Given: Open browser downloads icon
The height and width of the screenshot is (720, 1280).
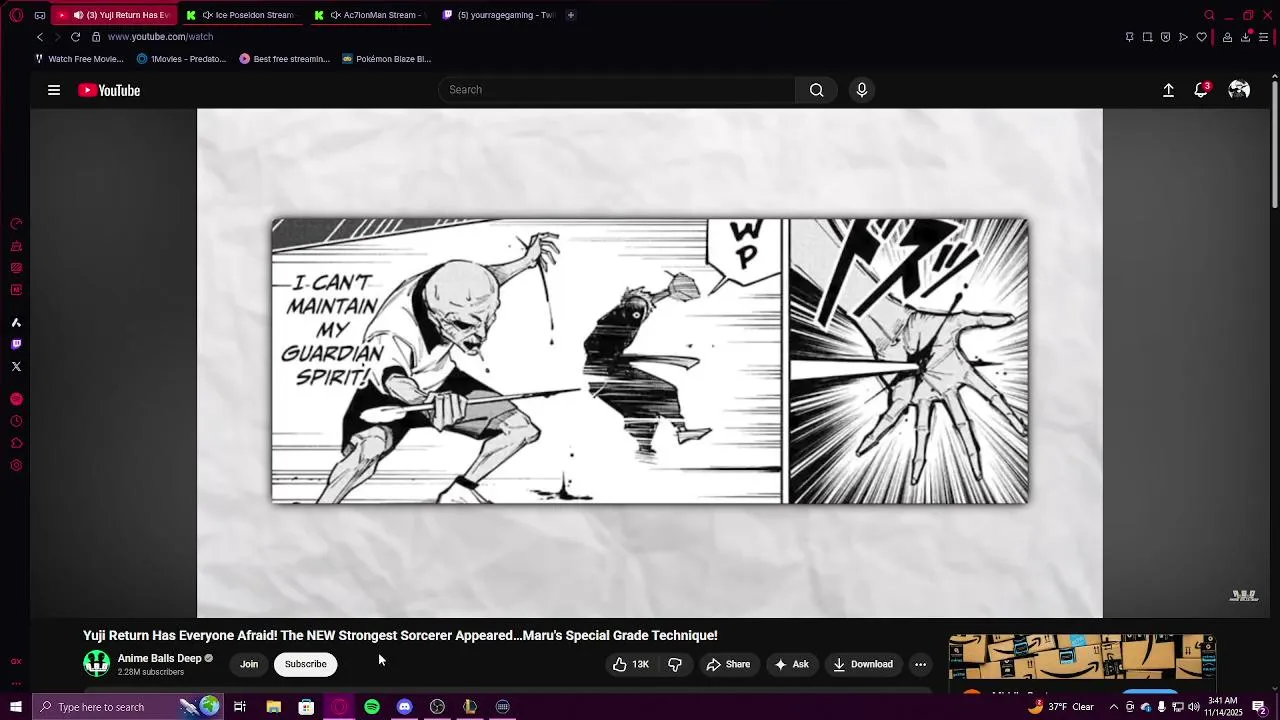Looking at the screenshot, I should pyautogui.click(x=1245, y=37).
